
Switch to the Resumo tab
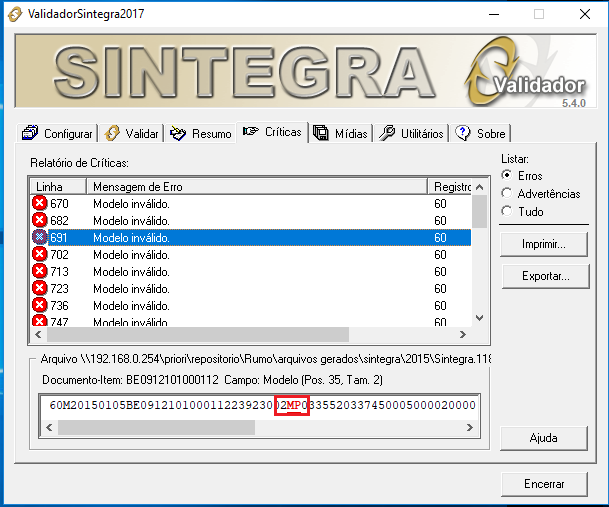201,134
